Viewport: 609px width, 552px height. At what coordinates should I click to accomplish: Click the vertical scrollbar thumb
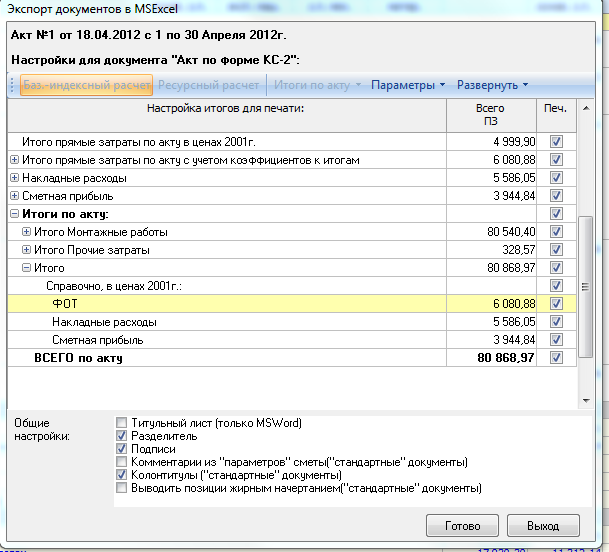click(585, 287)
